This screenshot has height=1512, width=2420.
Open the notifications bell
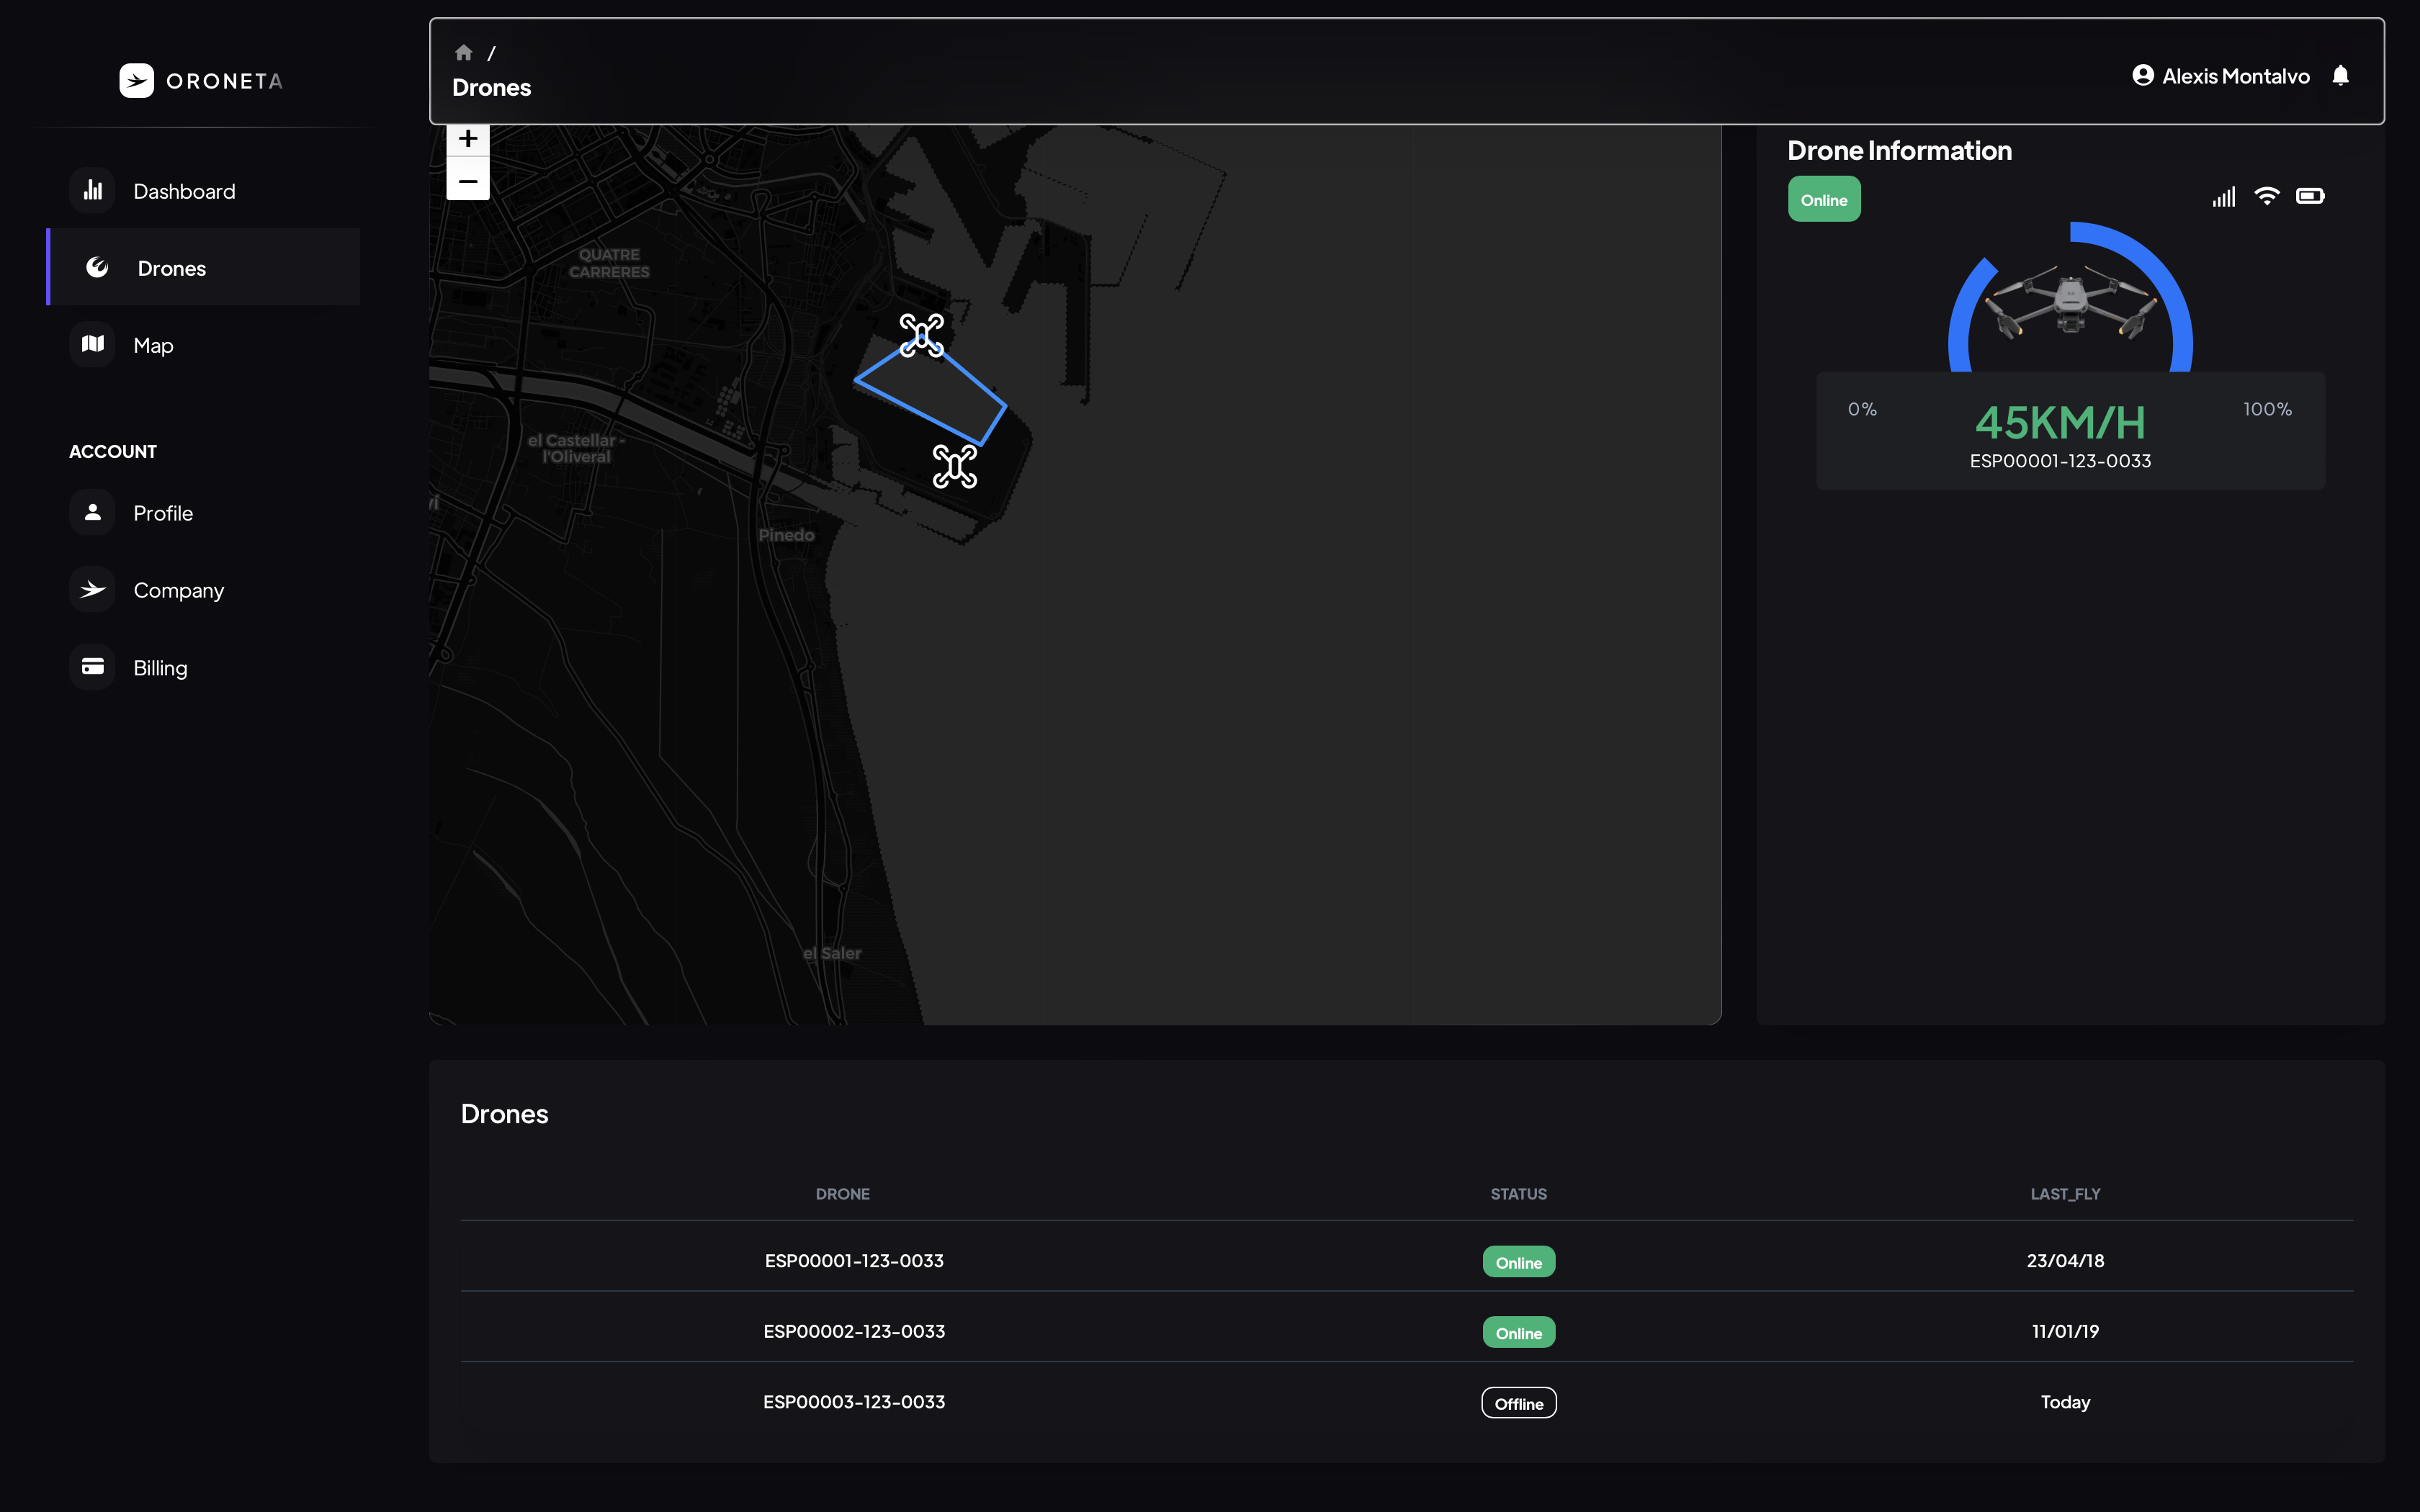(x=2340, y=76)
